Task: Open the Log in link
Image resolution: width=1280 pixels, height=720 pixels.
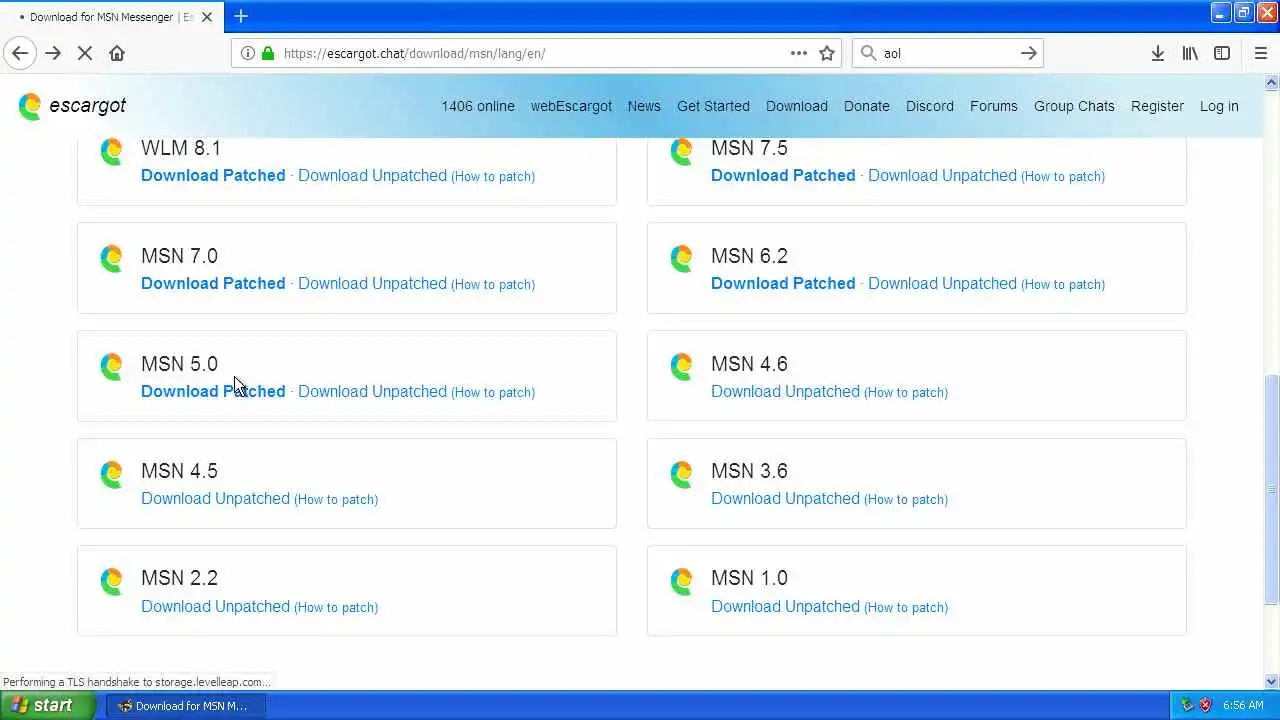Action: pos(1219,106)
